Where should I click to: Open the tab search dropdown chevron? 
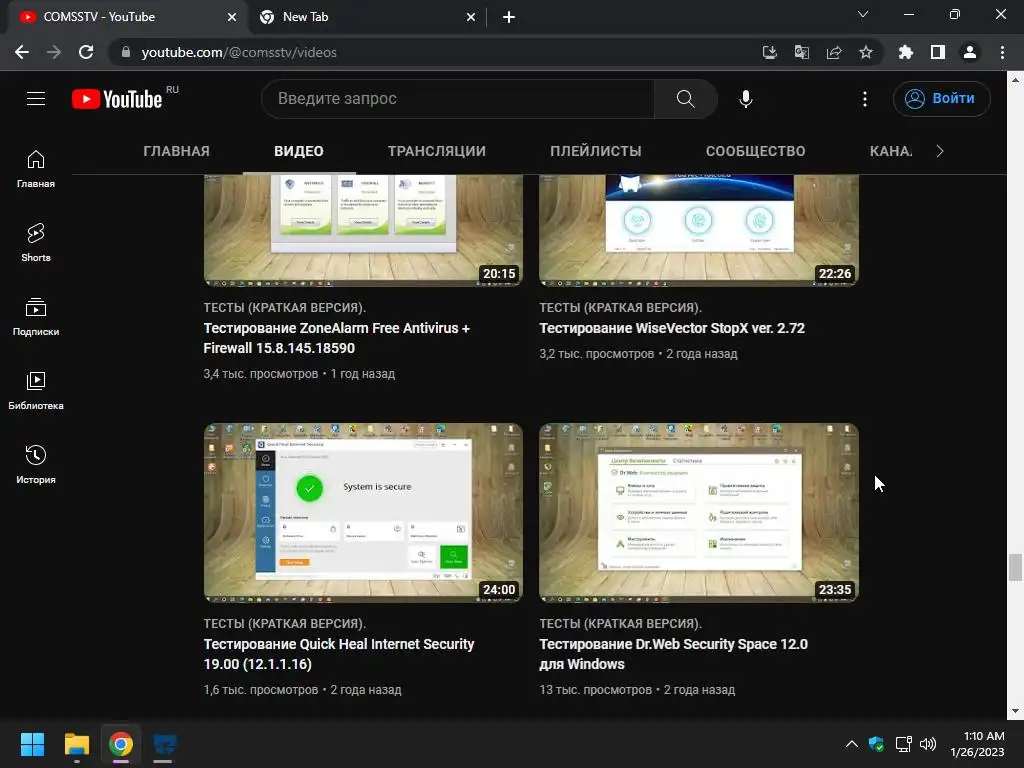pos(863,14)
